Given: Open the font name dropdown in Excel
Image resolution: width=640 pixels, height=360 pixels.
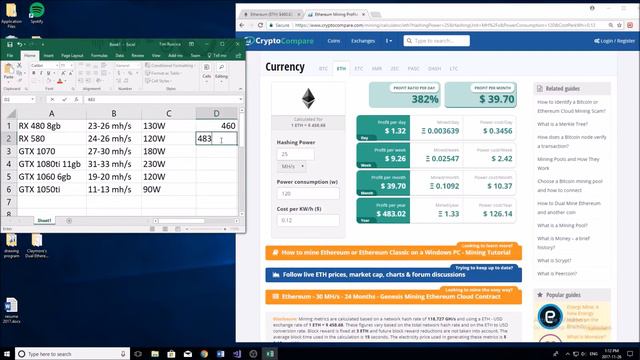Looking at the screenshot, I should point(57,65).
